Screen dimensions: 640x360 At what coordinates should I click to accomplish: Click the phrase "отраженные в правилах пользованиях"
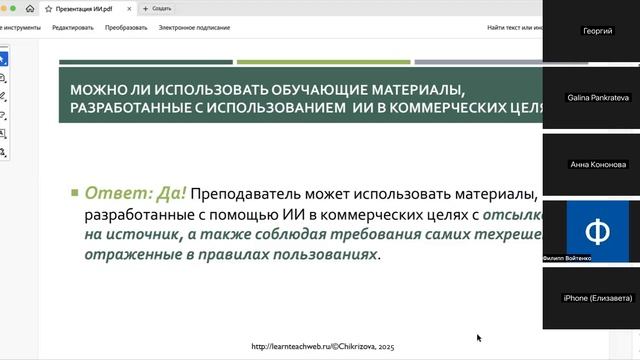click(x=231, y=254)
